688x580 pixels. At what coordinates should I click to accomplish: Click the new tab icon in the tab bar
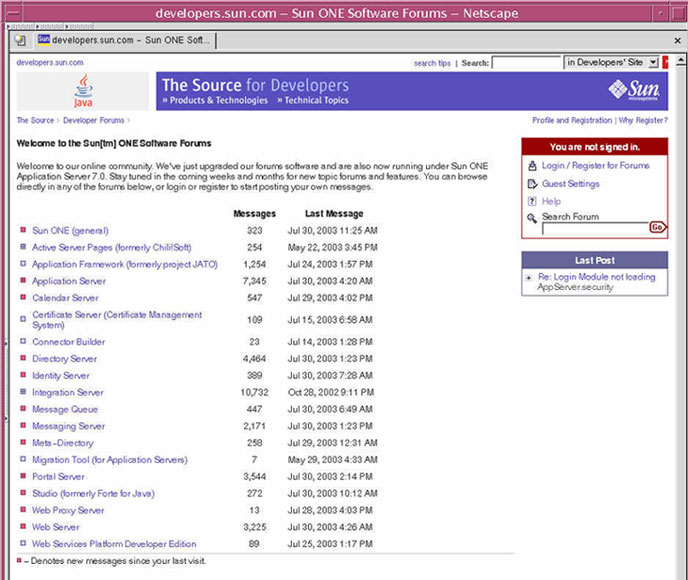pos(20,40)
